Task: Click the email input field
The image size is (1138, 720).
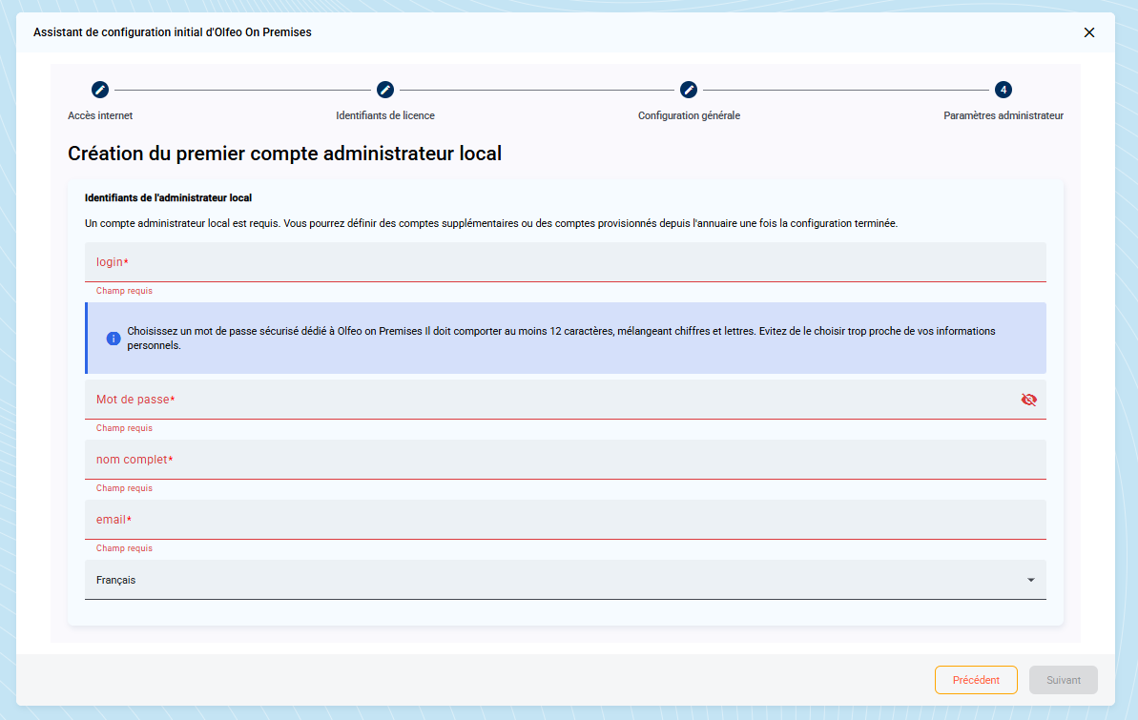Action: pyautogui.click(x=565, y=520)
